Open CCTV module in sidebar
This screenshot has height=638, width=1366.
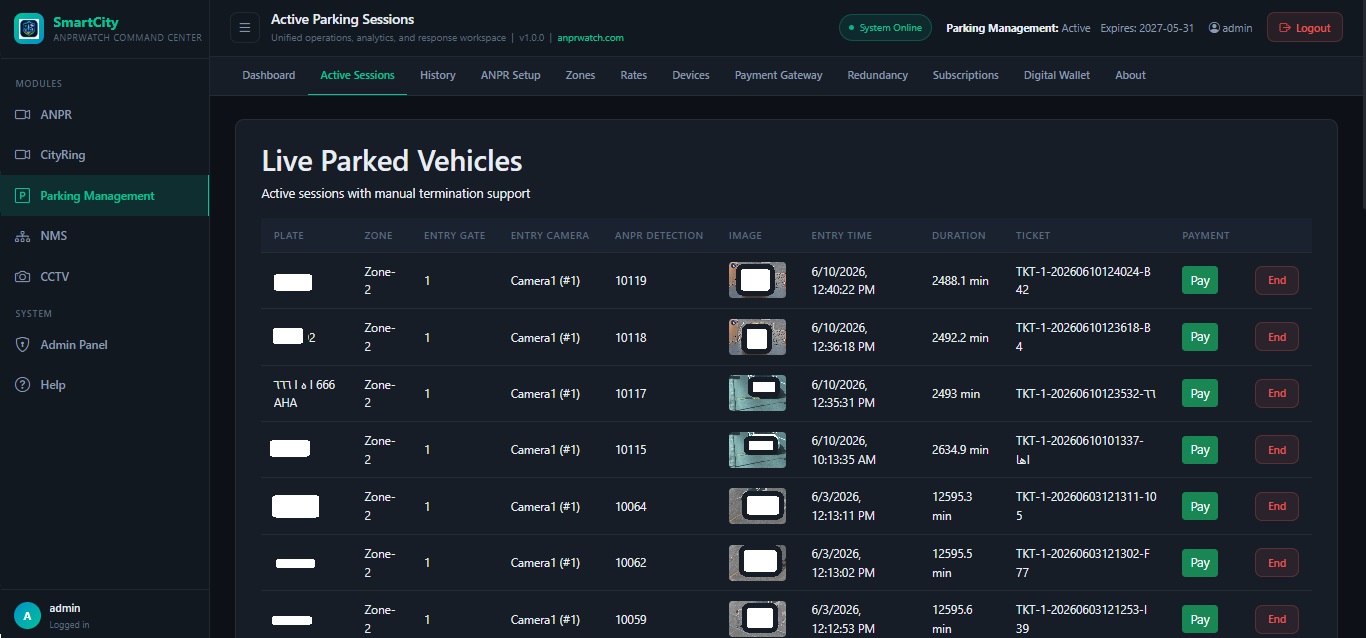point(104,277)
